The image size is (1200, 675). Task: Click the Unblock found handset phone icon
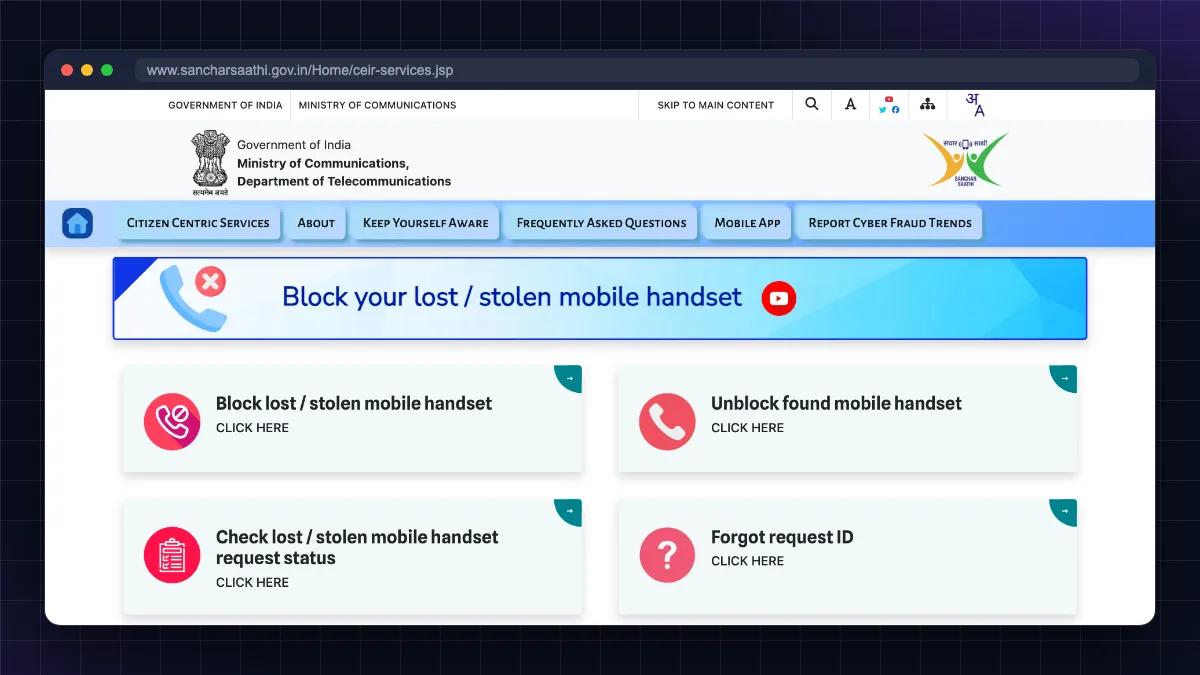tap(667, 421)
